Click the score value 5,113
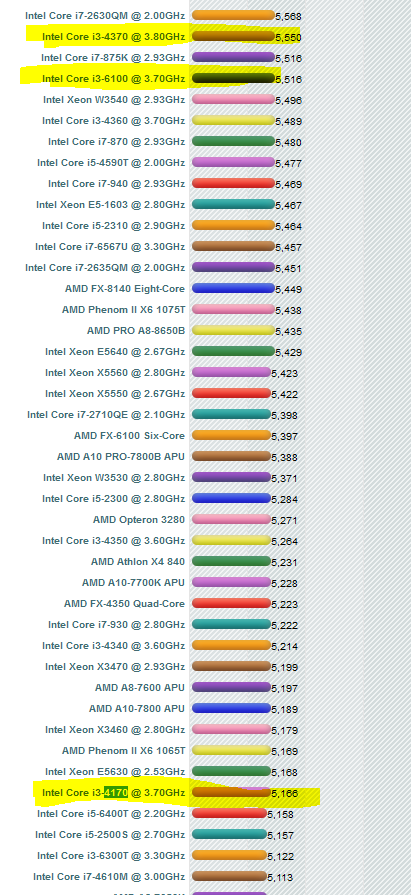The height and width of the screenshot is (895, 411). [x=280, y=877]
